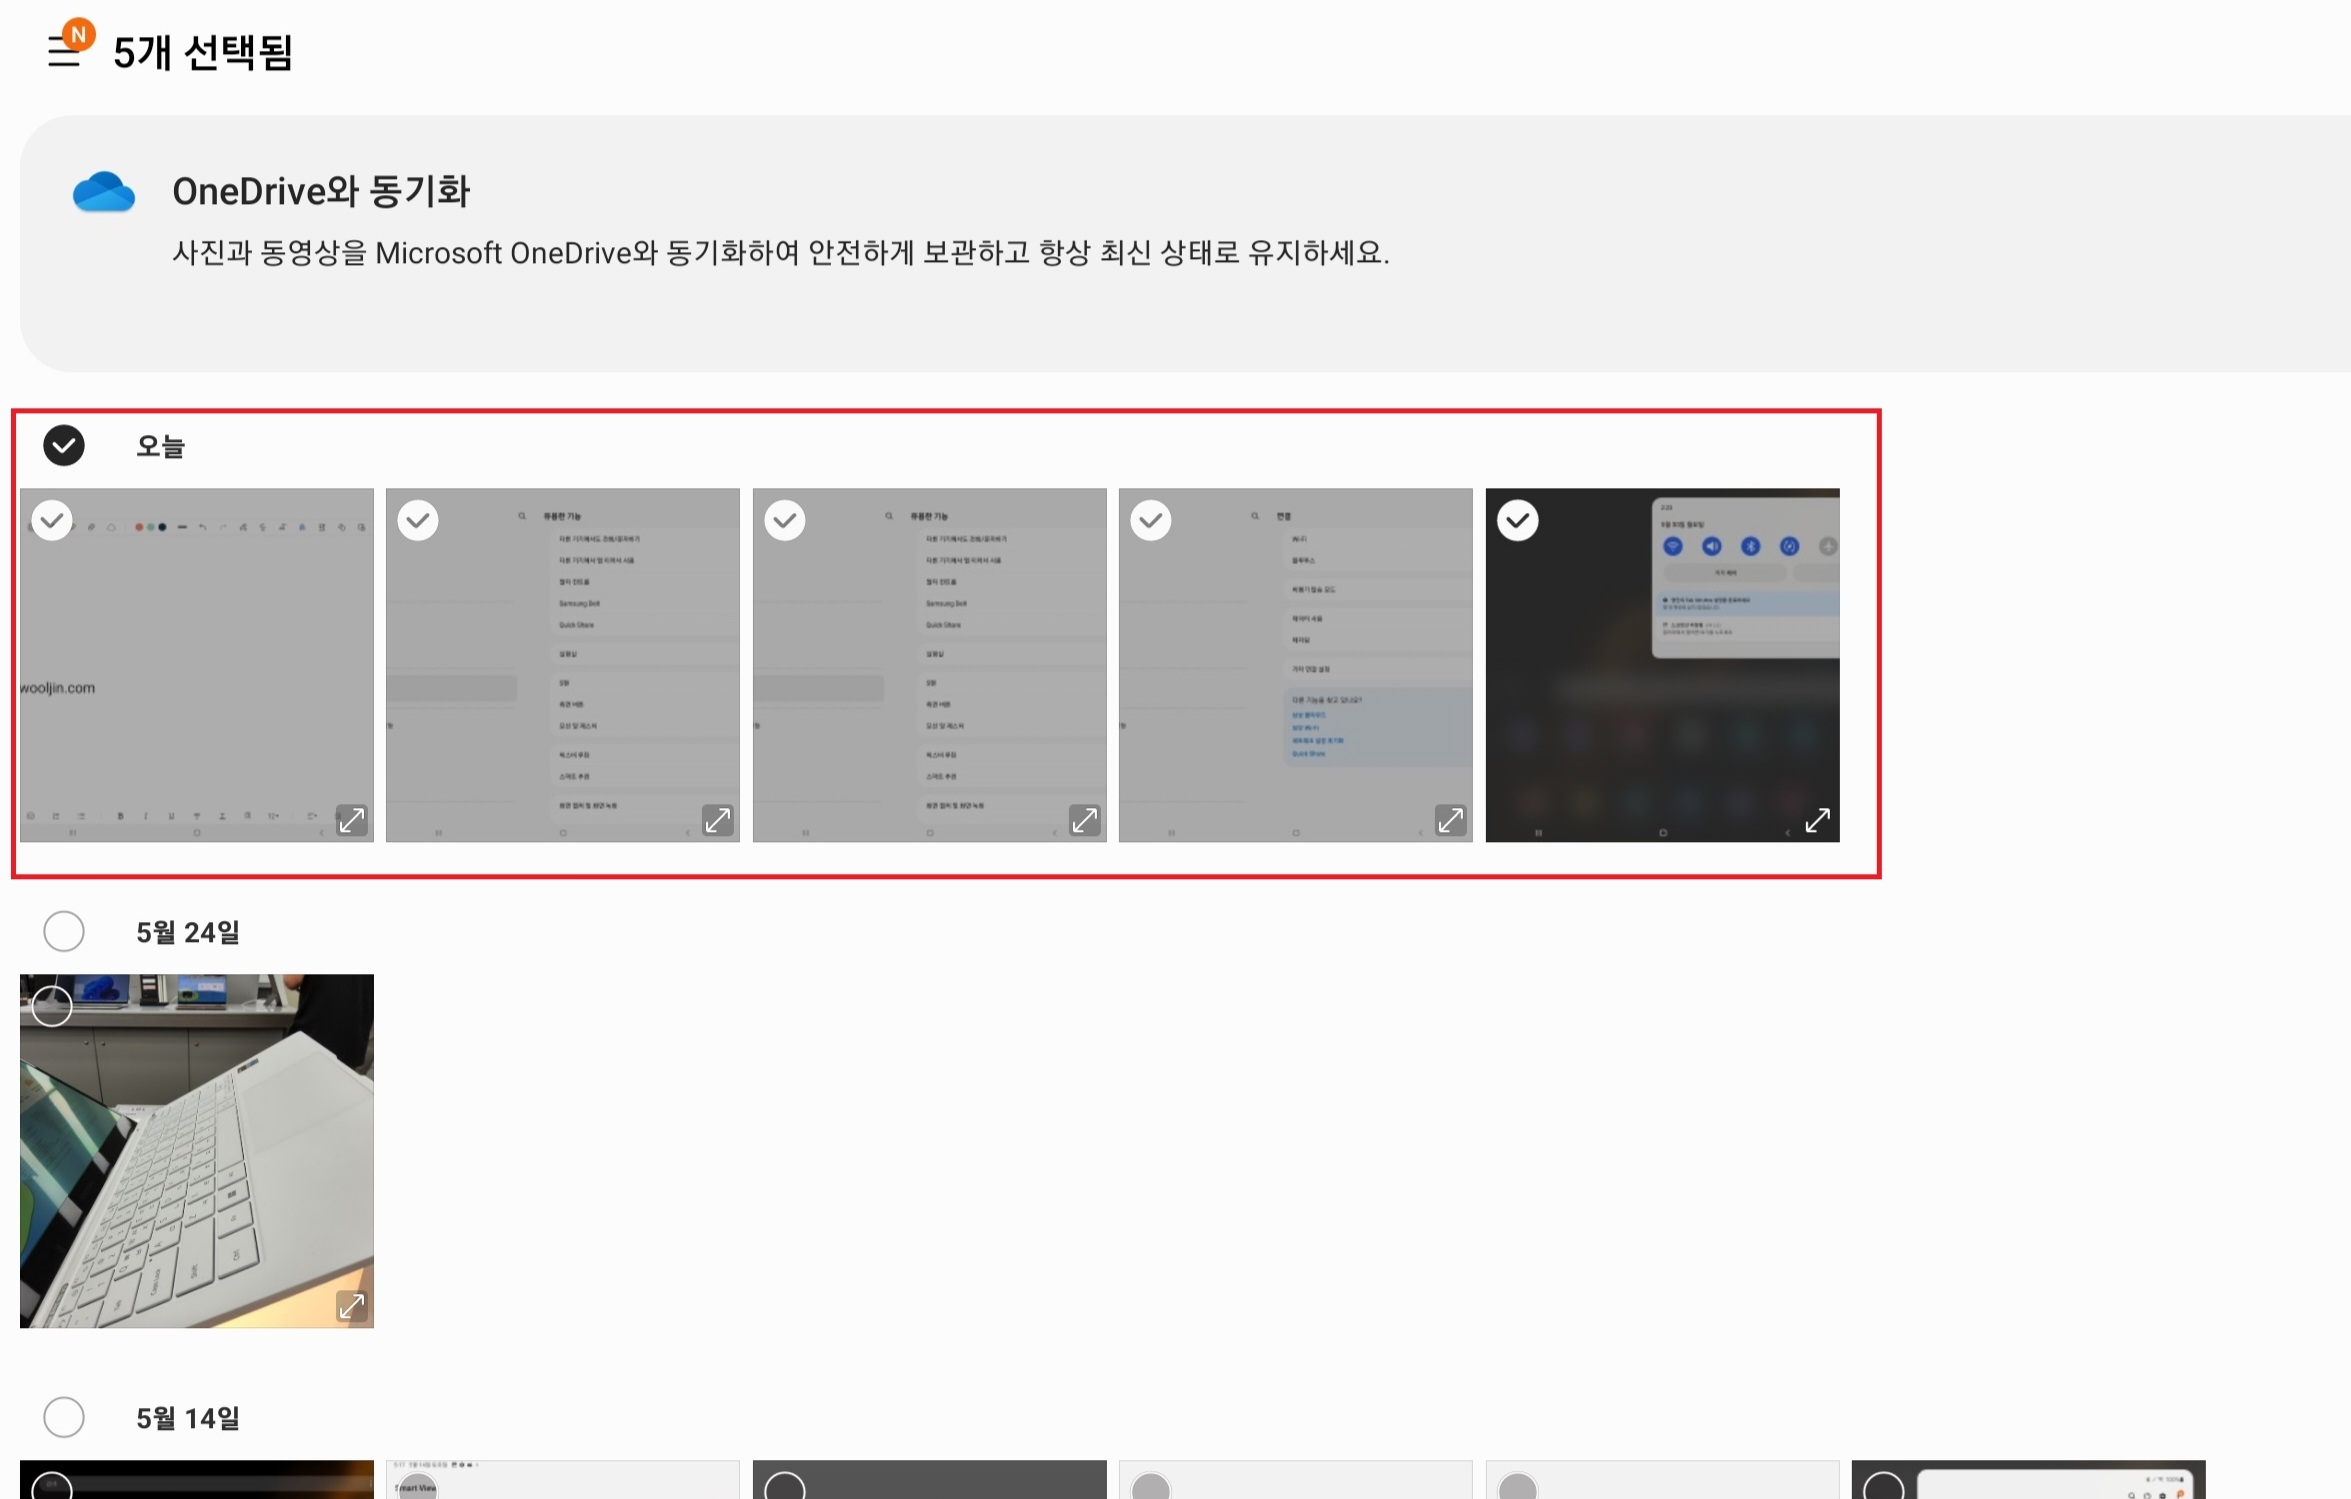Image resolution: width=2351 pixels, height=1499 pixels.
Task: Deselect the dark quick-panel screenshot
Action: [1517, 520]
